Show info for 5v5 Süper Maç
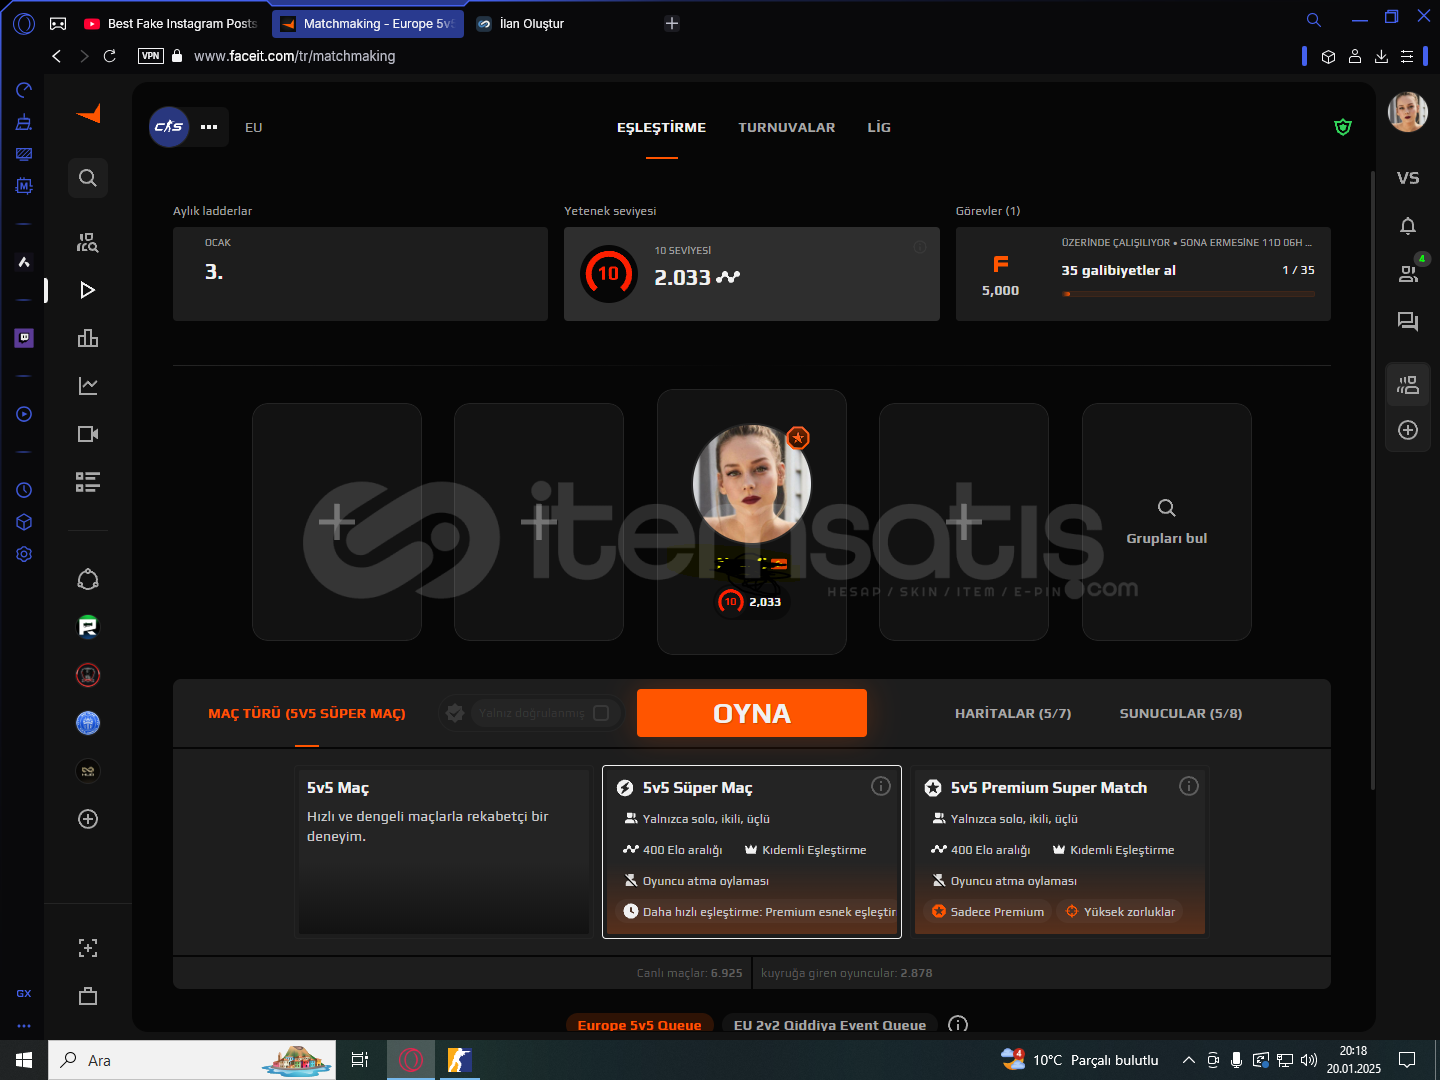Viewport: 1440px width, 1080px height. 881,786
